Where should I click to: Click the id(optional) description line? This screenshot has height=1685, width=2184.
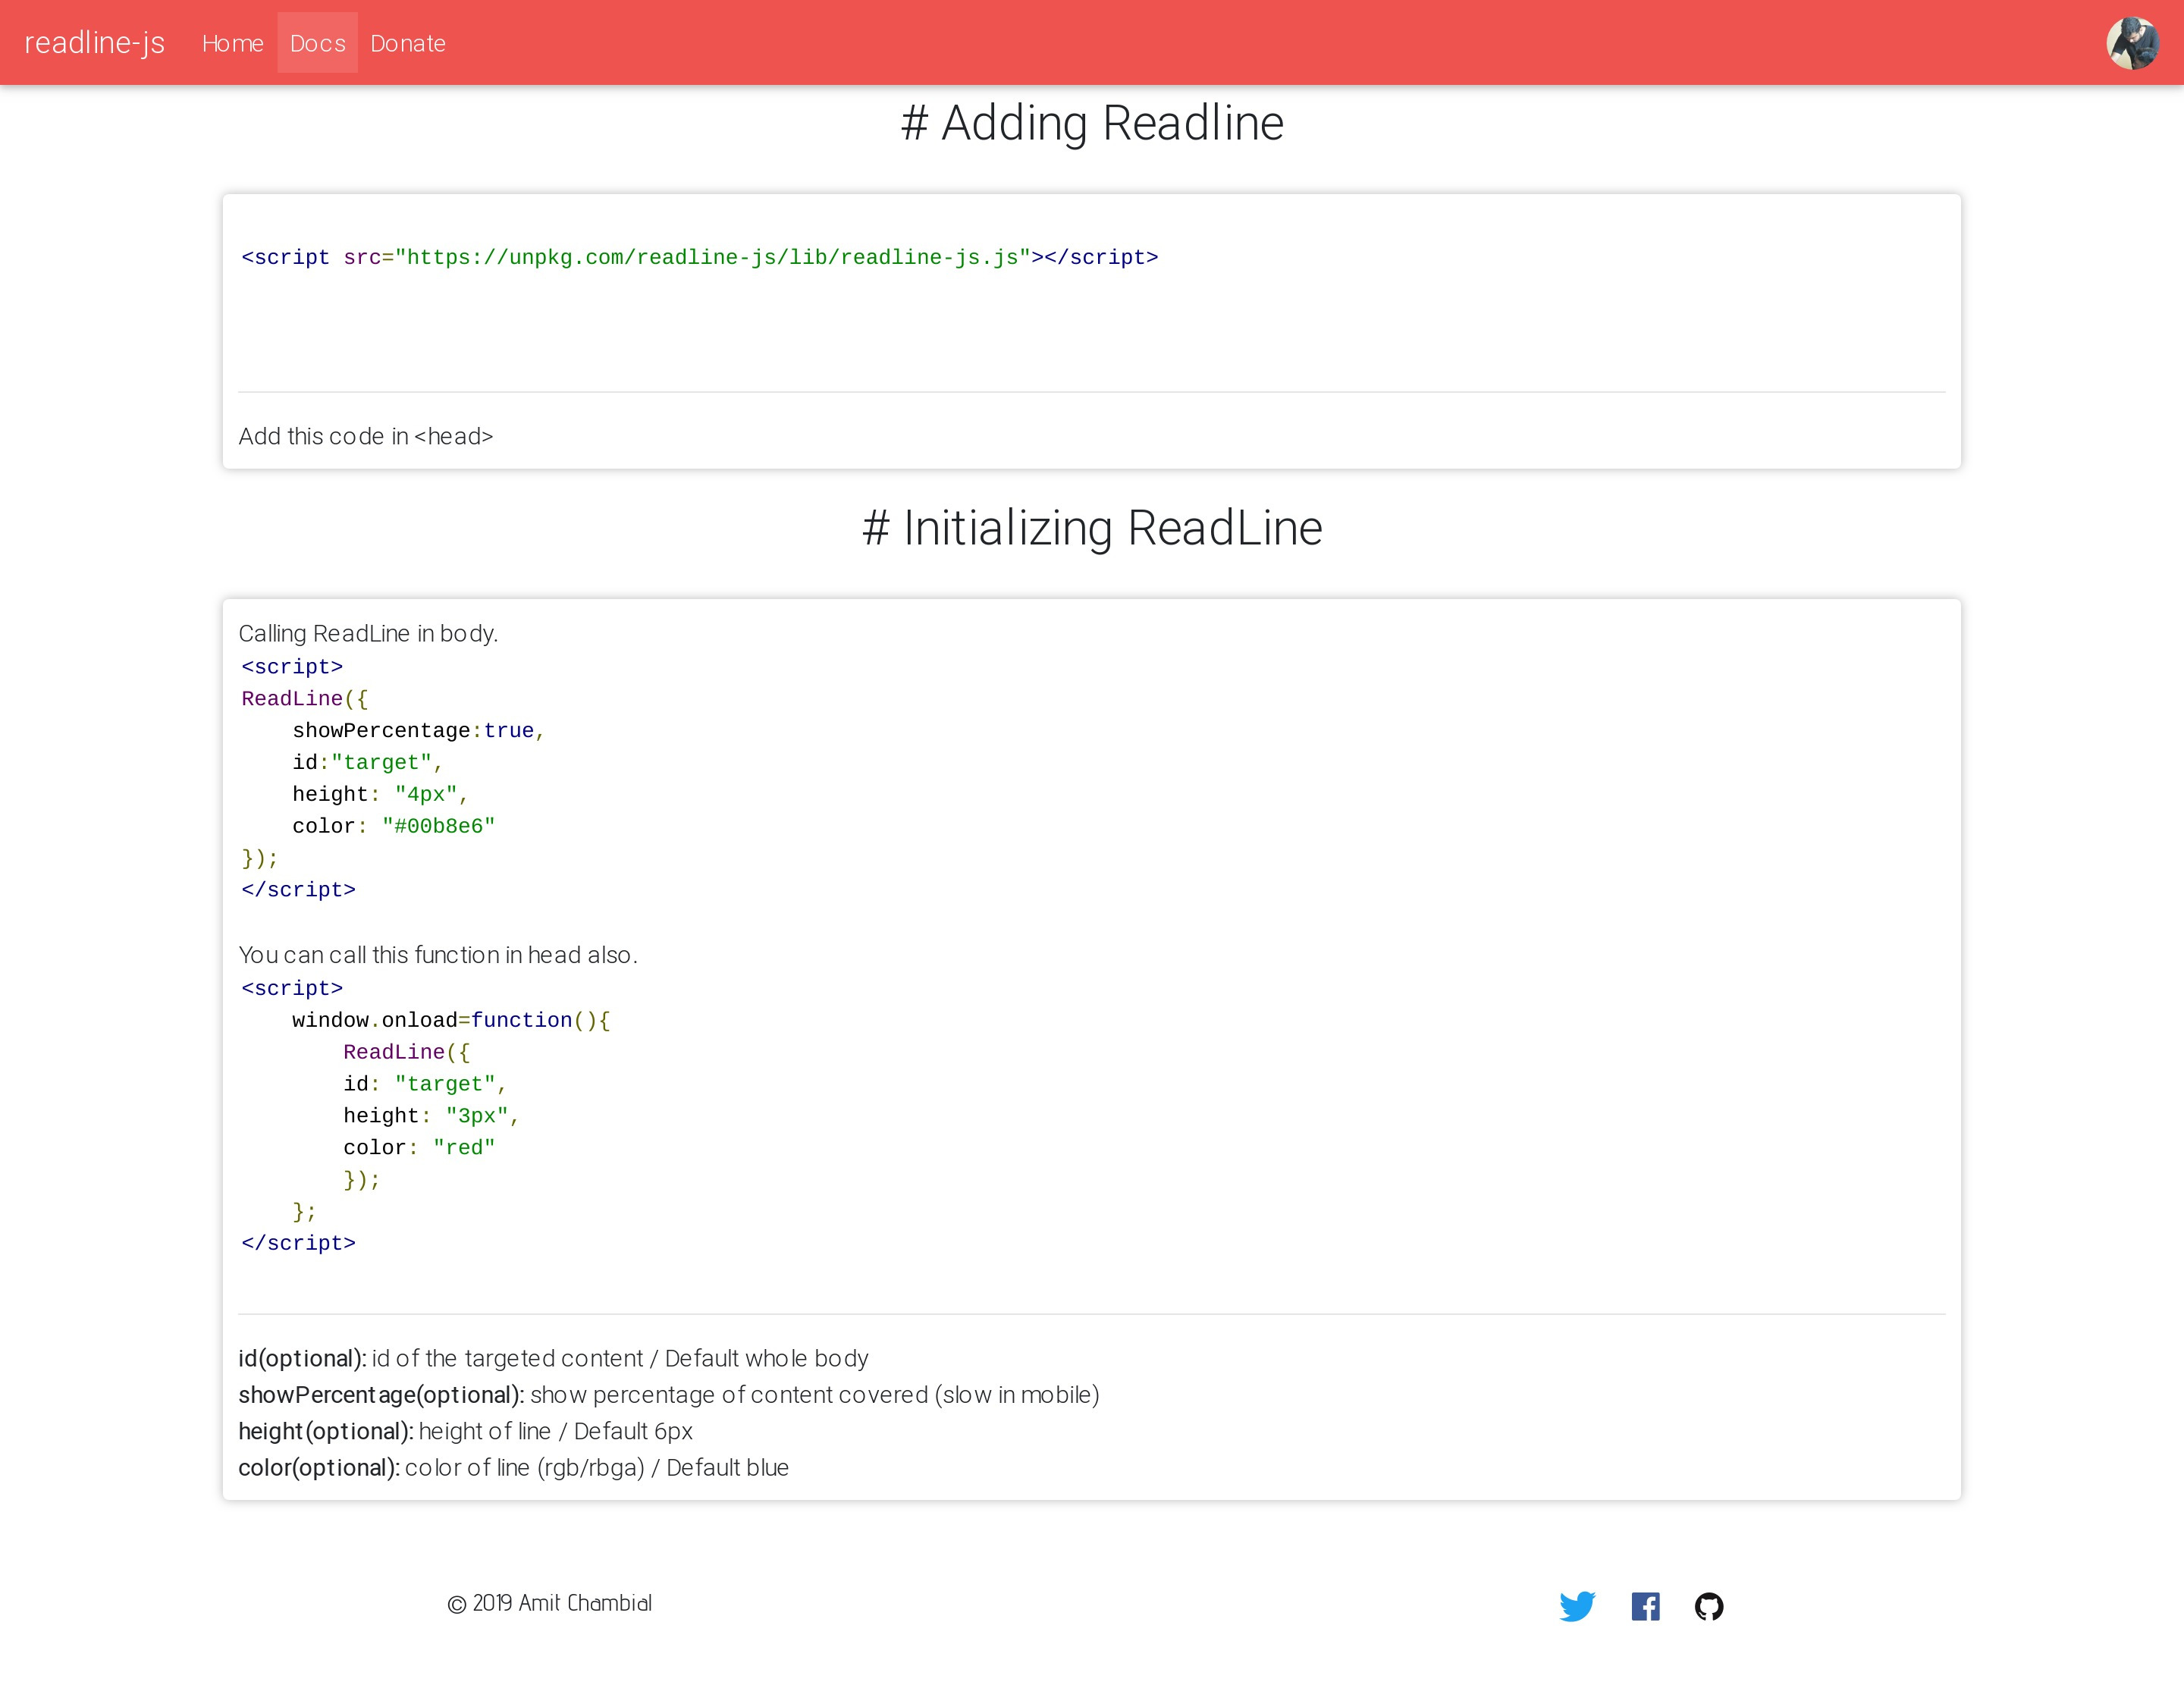(x=553, y=1359)
